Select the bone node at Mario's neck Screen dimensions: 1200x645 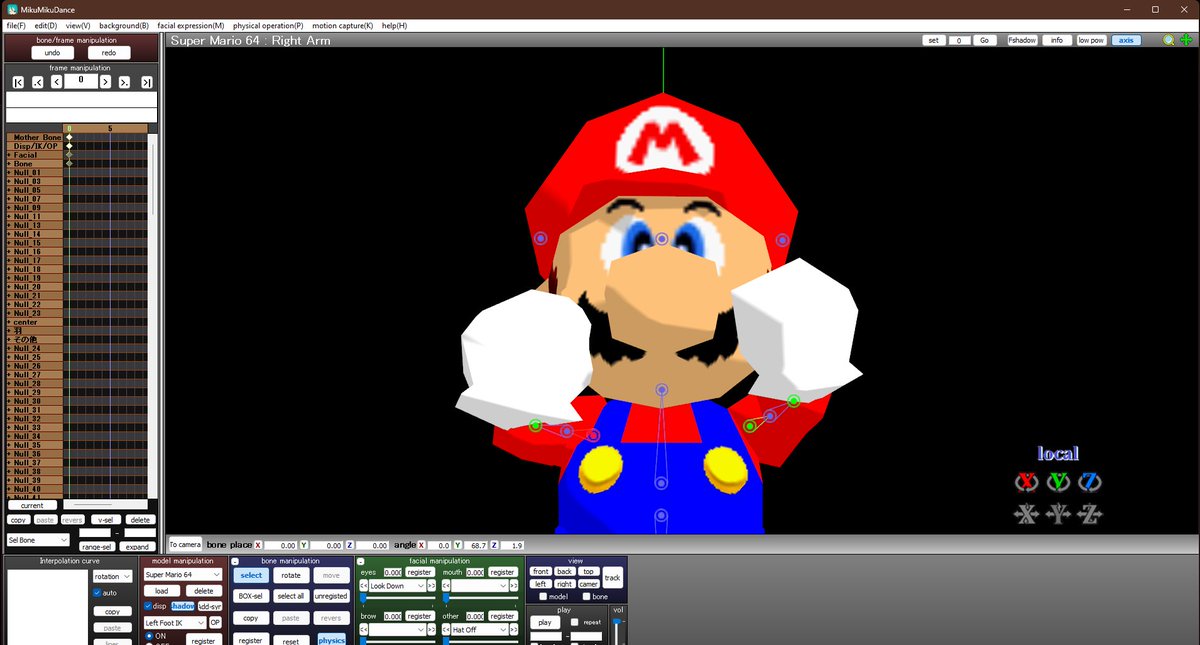[x=661, y=389]
